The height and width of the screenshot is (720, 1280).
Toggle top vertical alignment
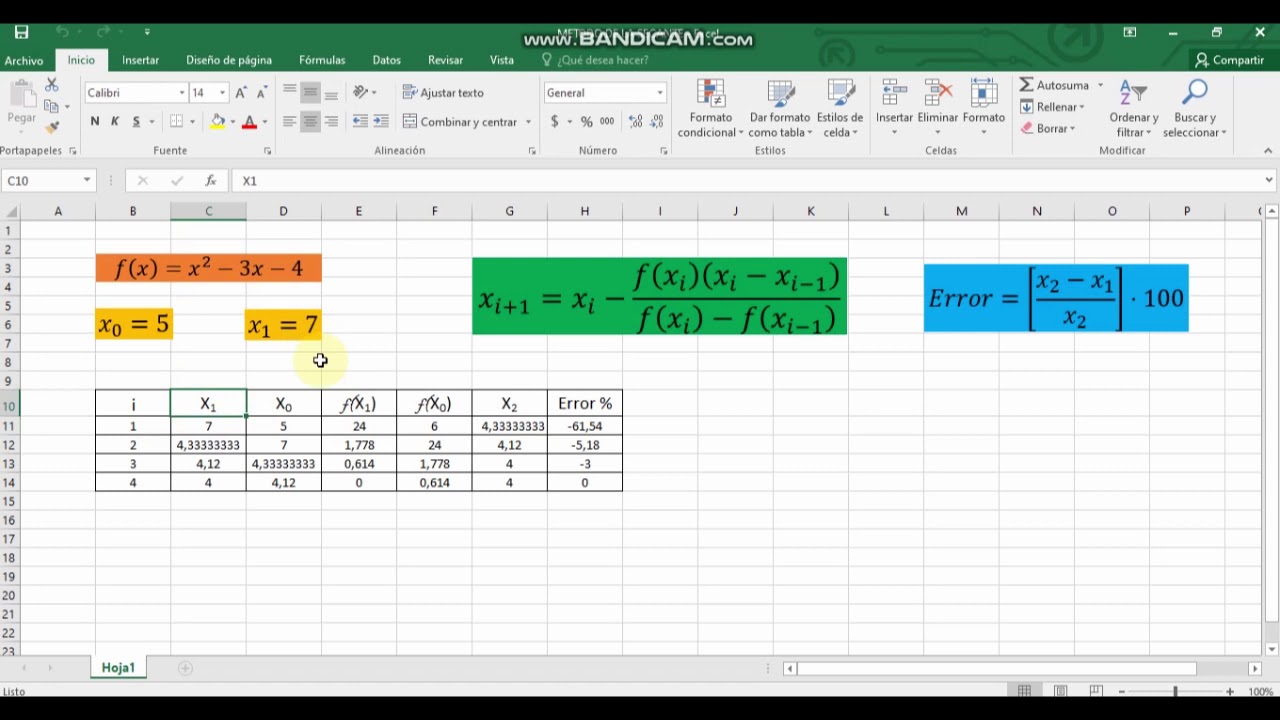click(289, 93)
